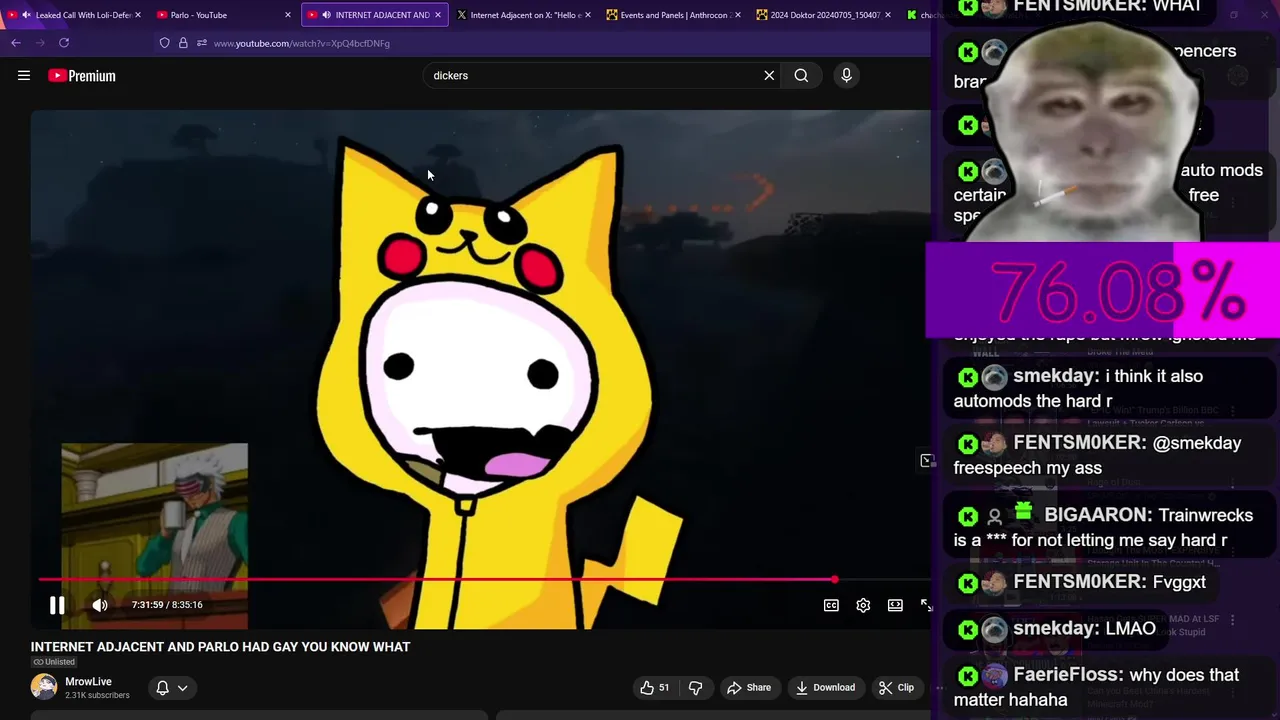Open the player settings gear
This screenshot has height=720, width=1280.
click(863, 605)
